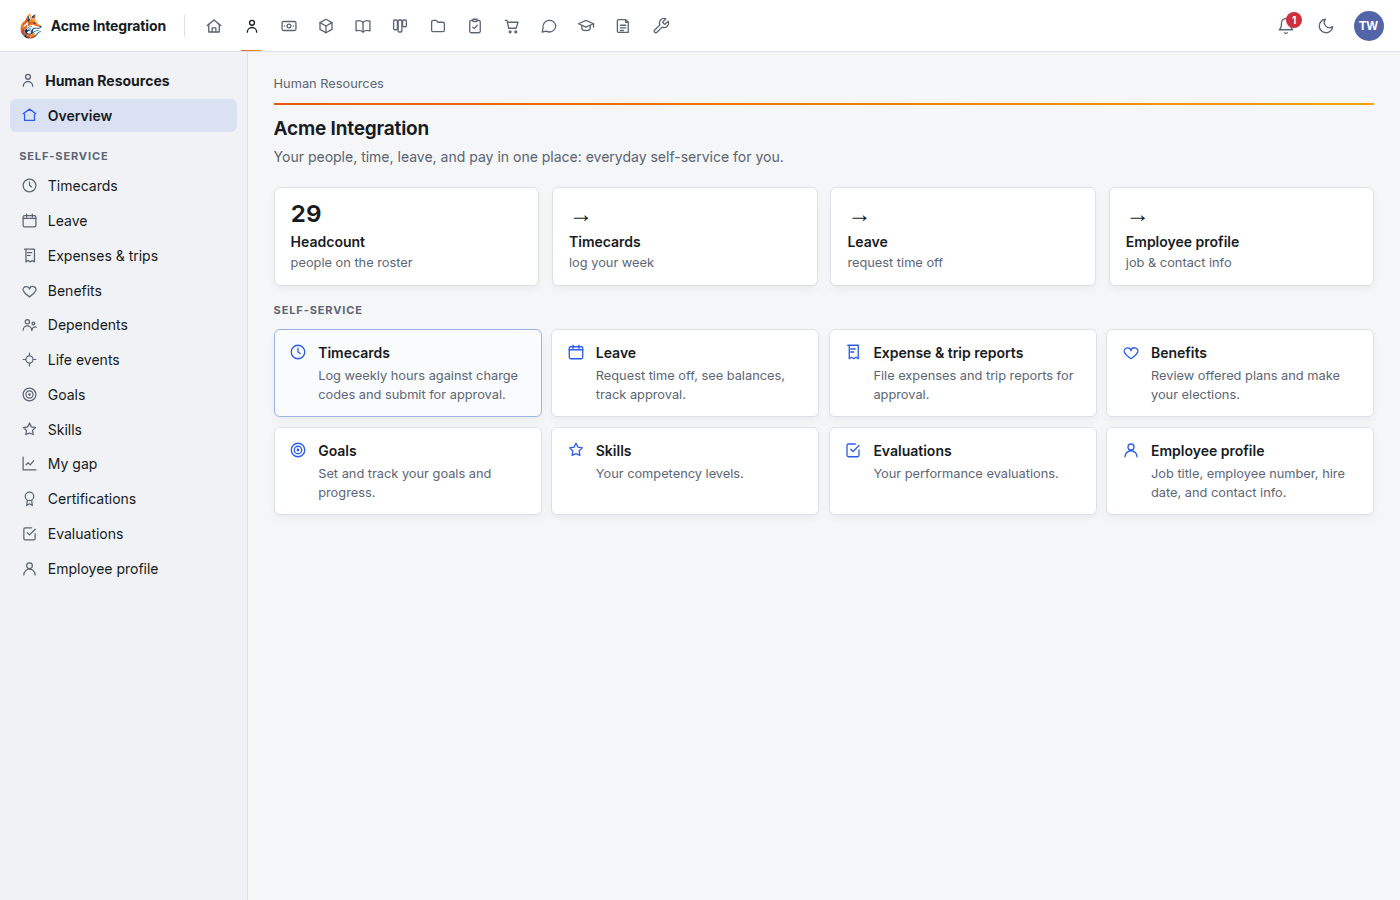
Task: Click the arrow on Employee profile quick card
Action: coord(1137,218)
